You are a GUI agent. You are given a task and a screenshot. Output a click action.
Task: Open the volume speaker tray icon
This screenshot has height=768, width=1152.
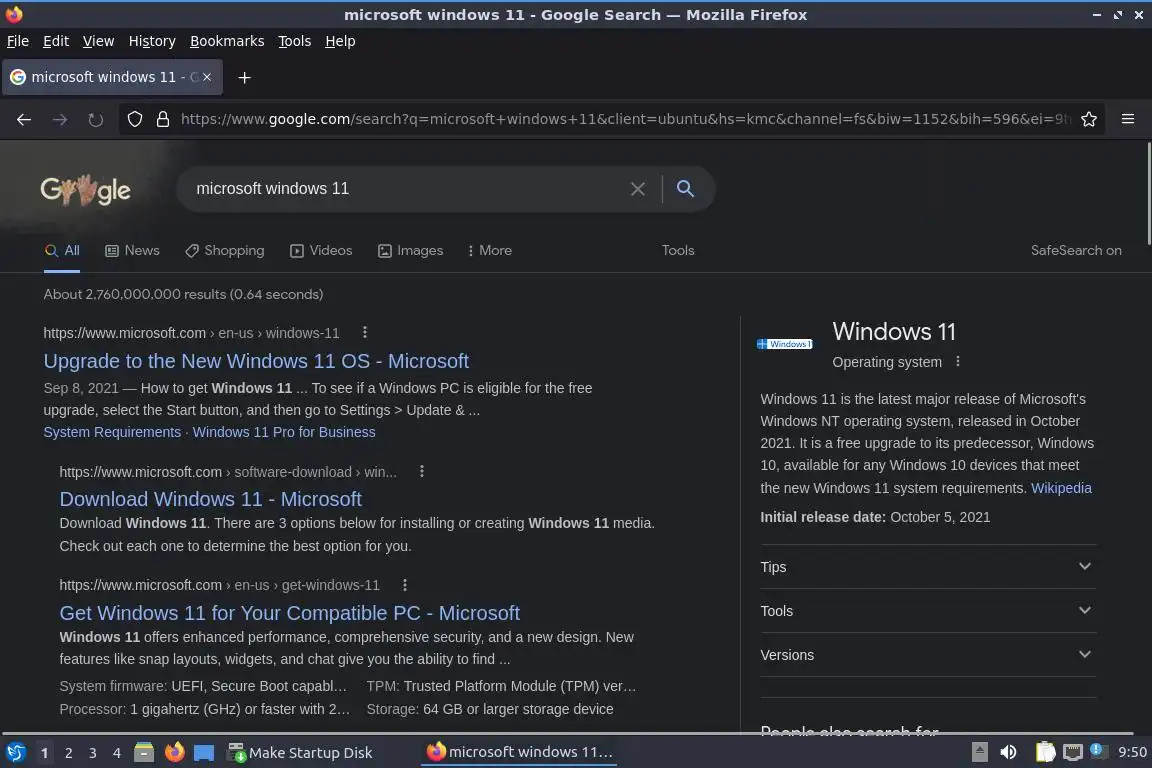click(1009, 752)
